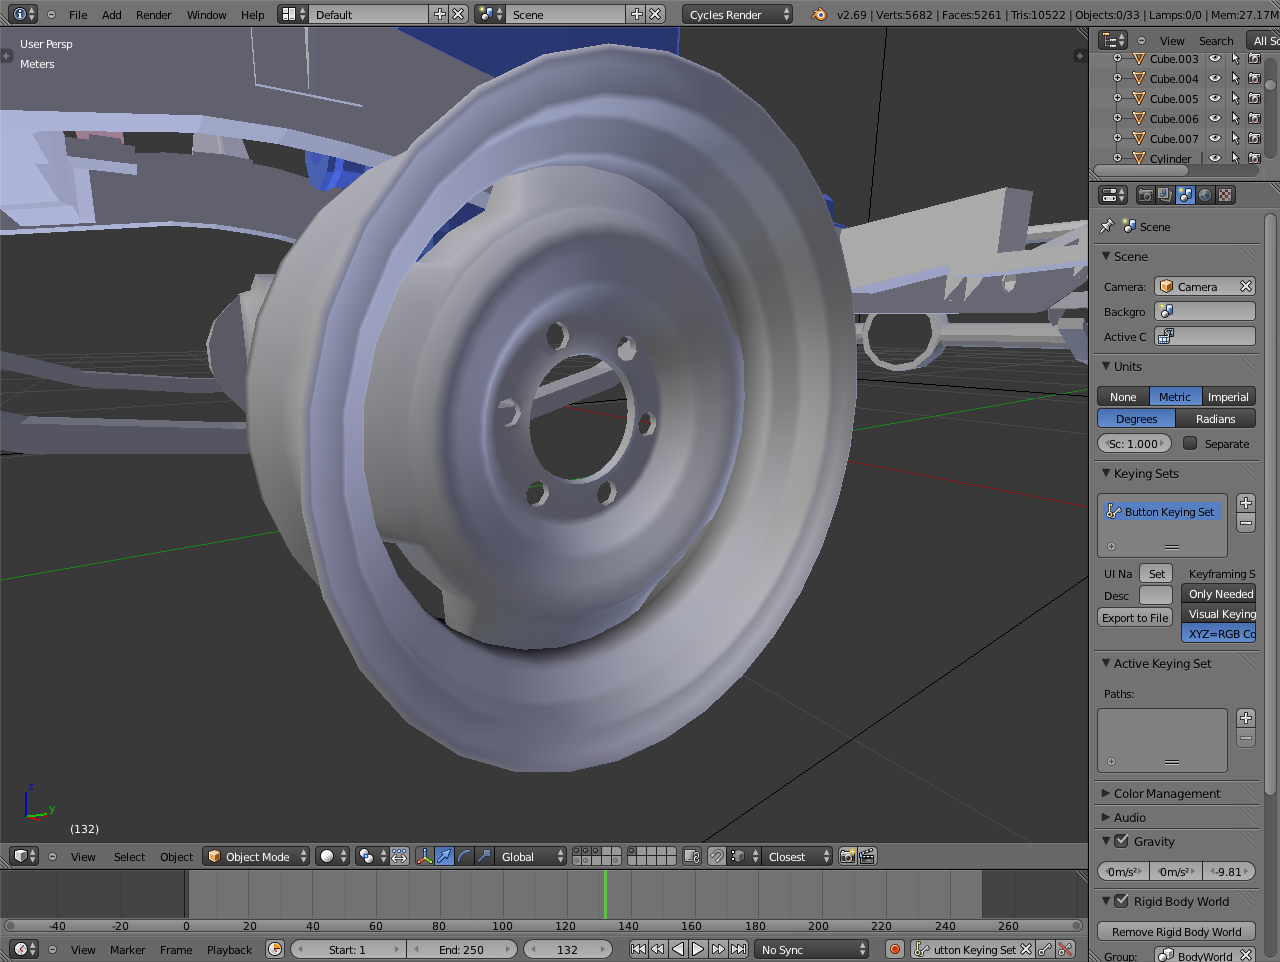The image size is (1280, 962).
Task: Click Remove Rigid Body World button
Action: [x=1176, y=931]
